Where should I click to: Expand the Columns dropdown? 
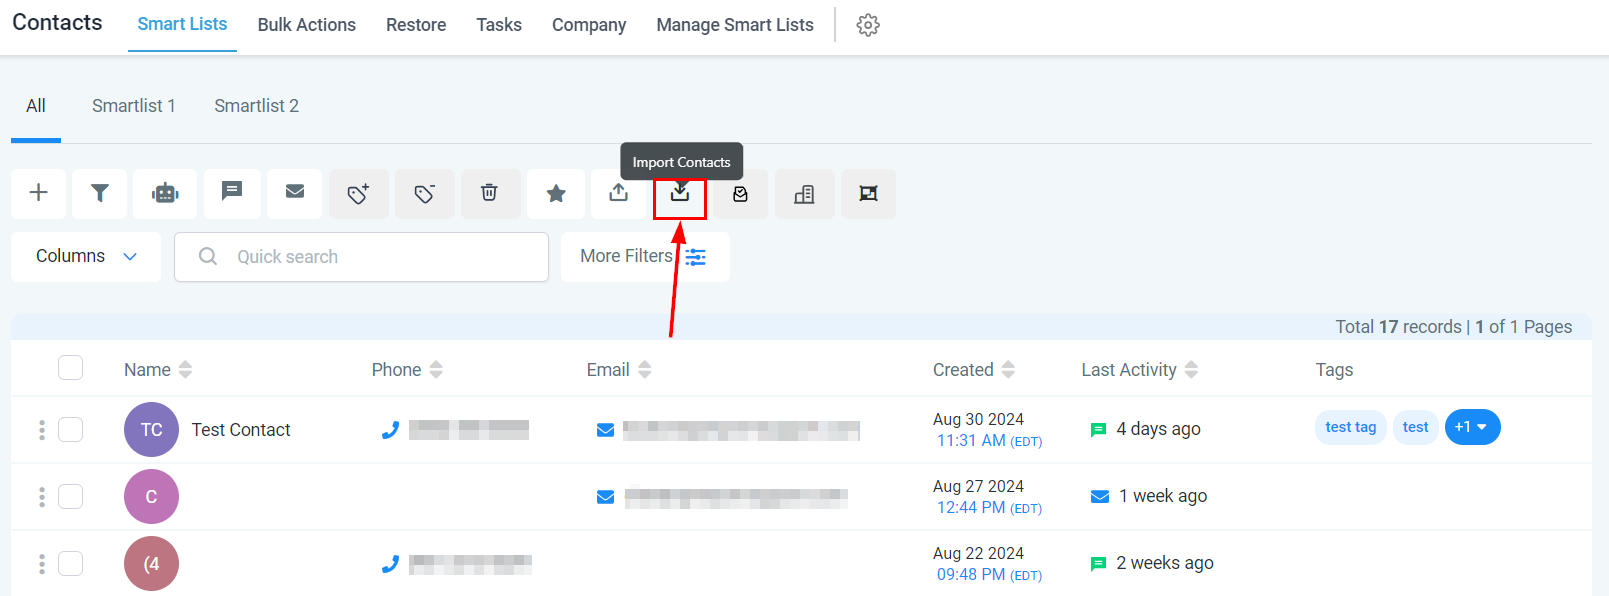click(86, 257)
